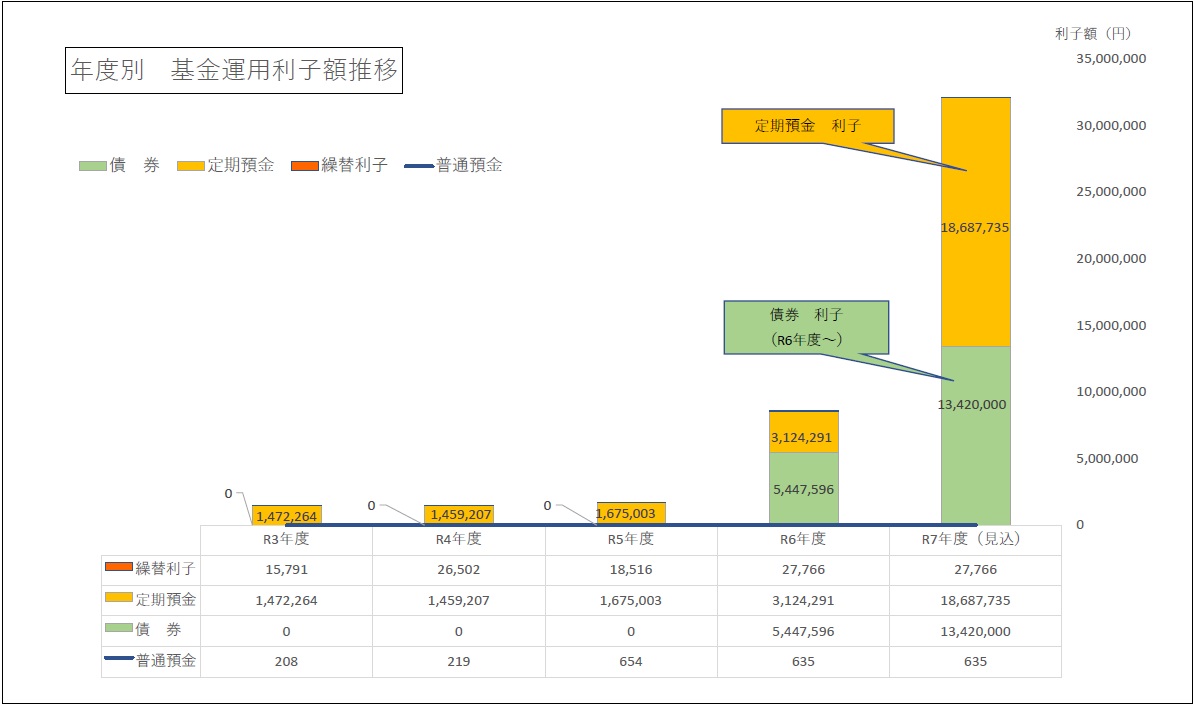The image size is (1194, 705).
Task: Click the 654 table cell
Action: tap(631, 662)
